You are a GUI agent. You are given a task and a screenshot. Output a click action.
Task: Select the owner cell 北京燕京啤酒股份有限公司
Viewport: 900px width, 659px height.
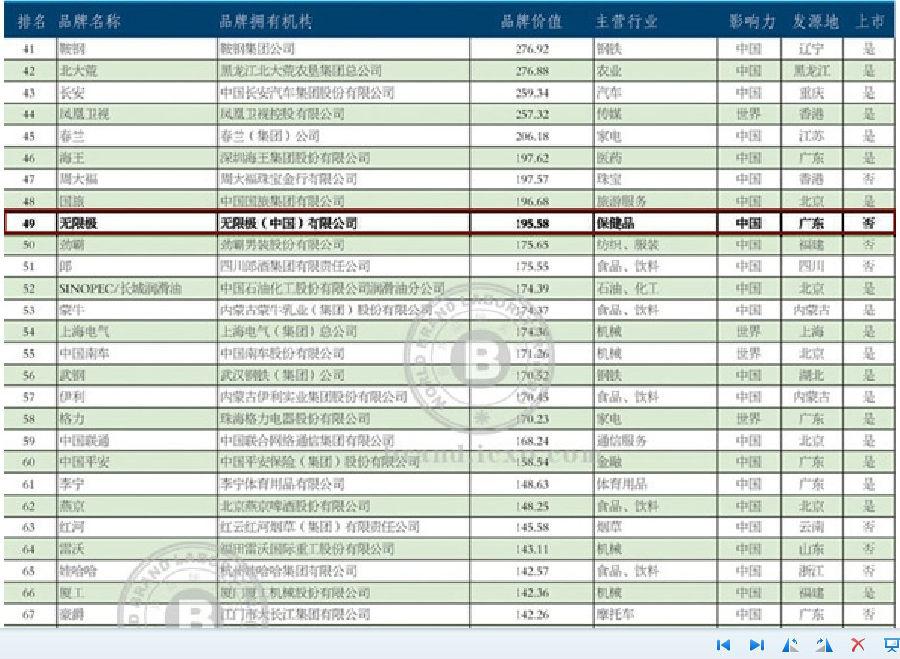point(294,506)
